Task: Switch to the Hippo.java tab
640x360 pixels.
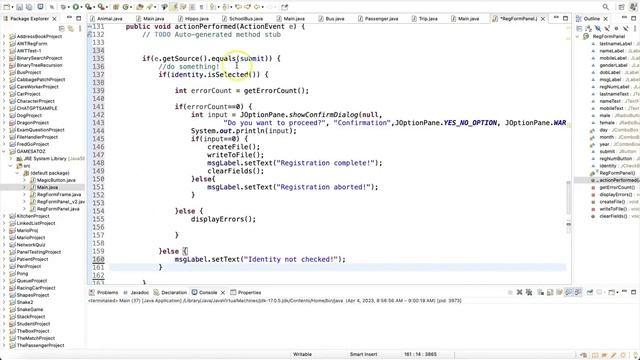Action: pyautogui.click(x=197, y=19)
